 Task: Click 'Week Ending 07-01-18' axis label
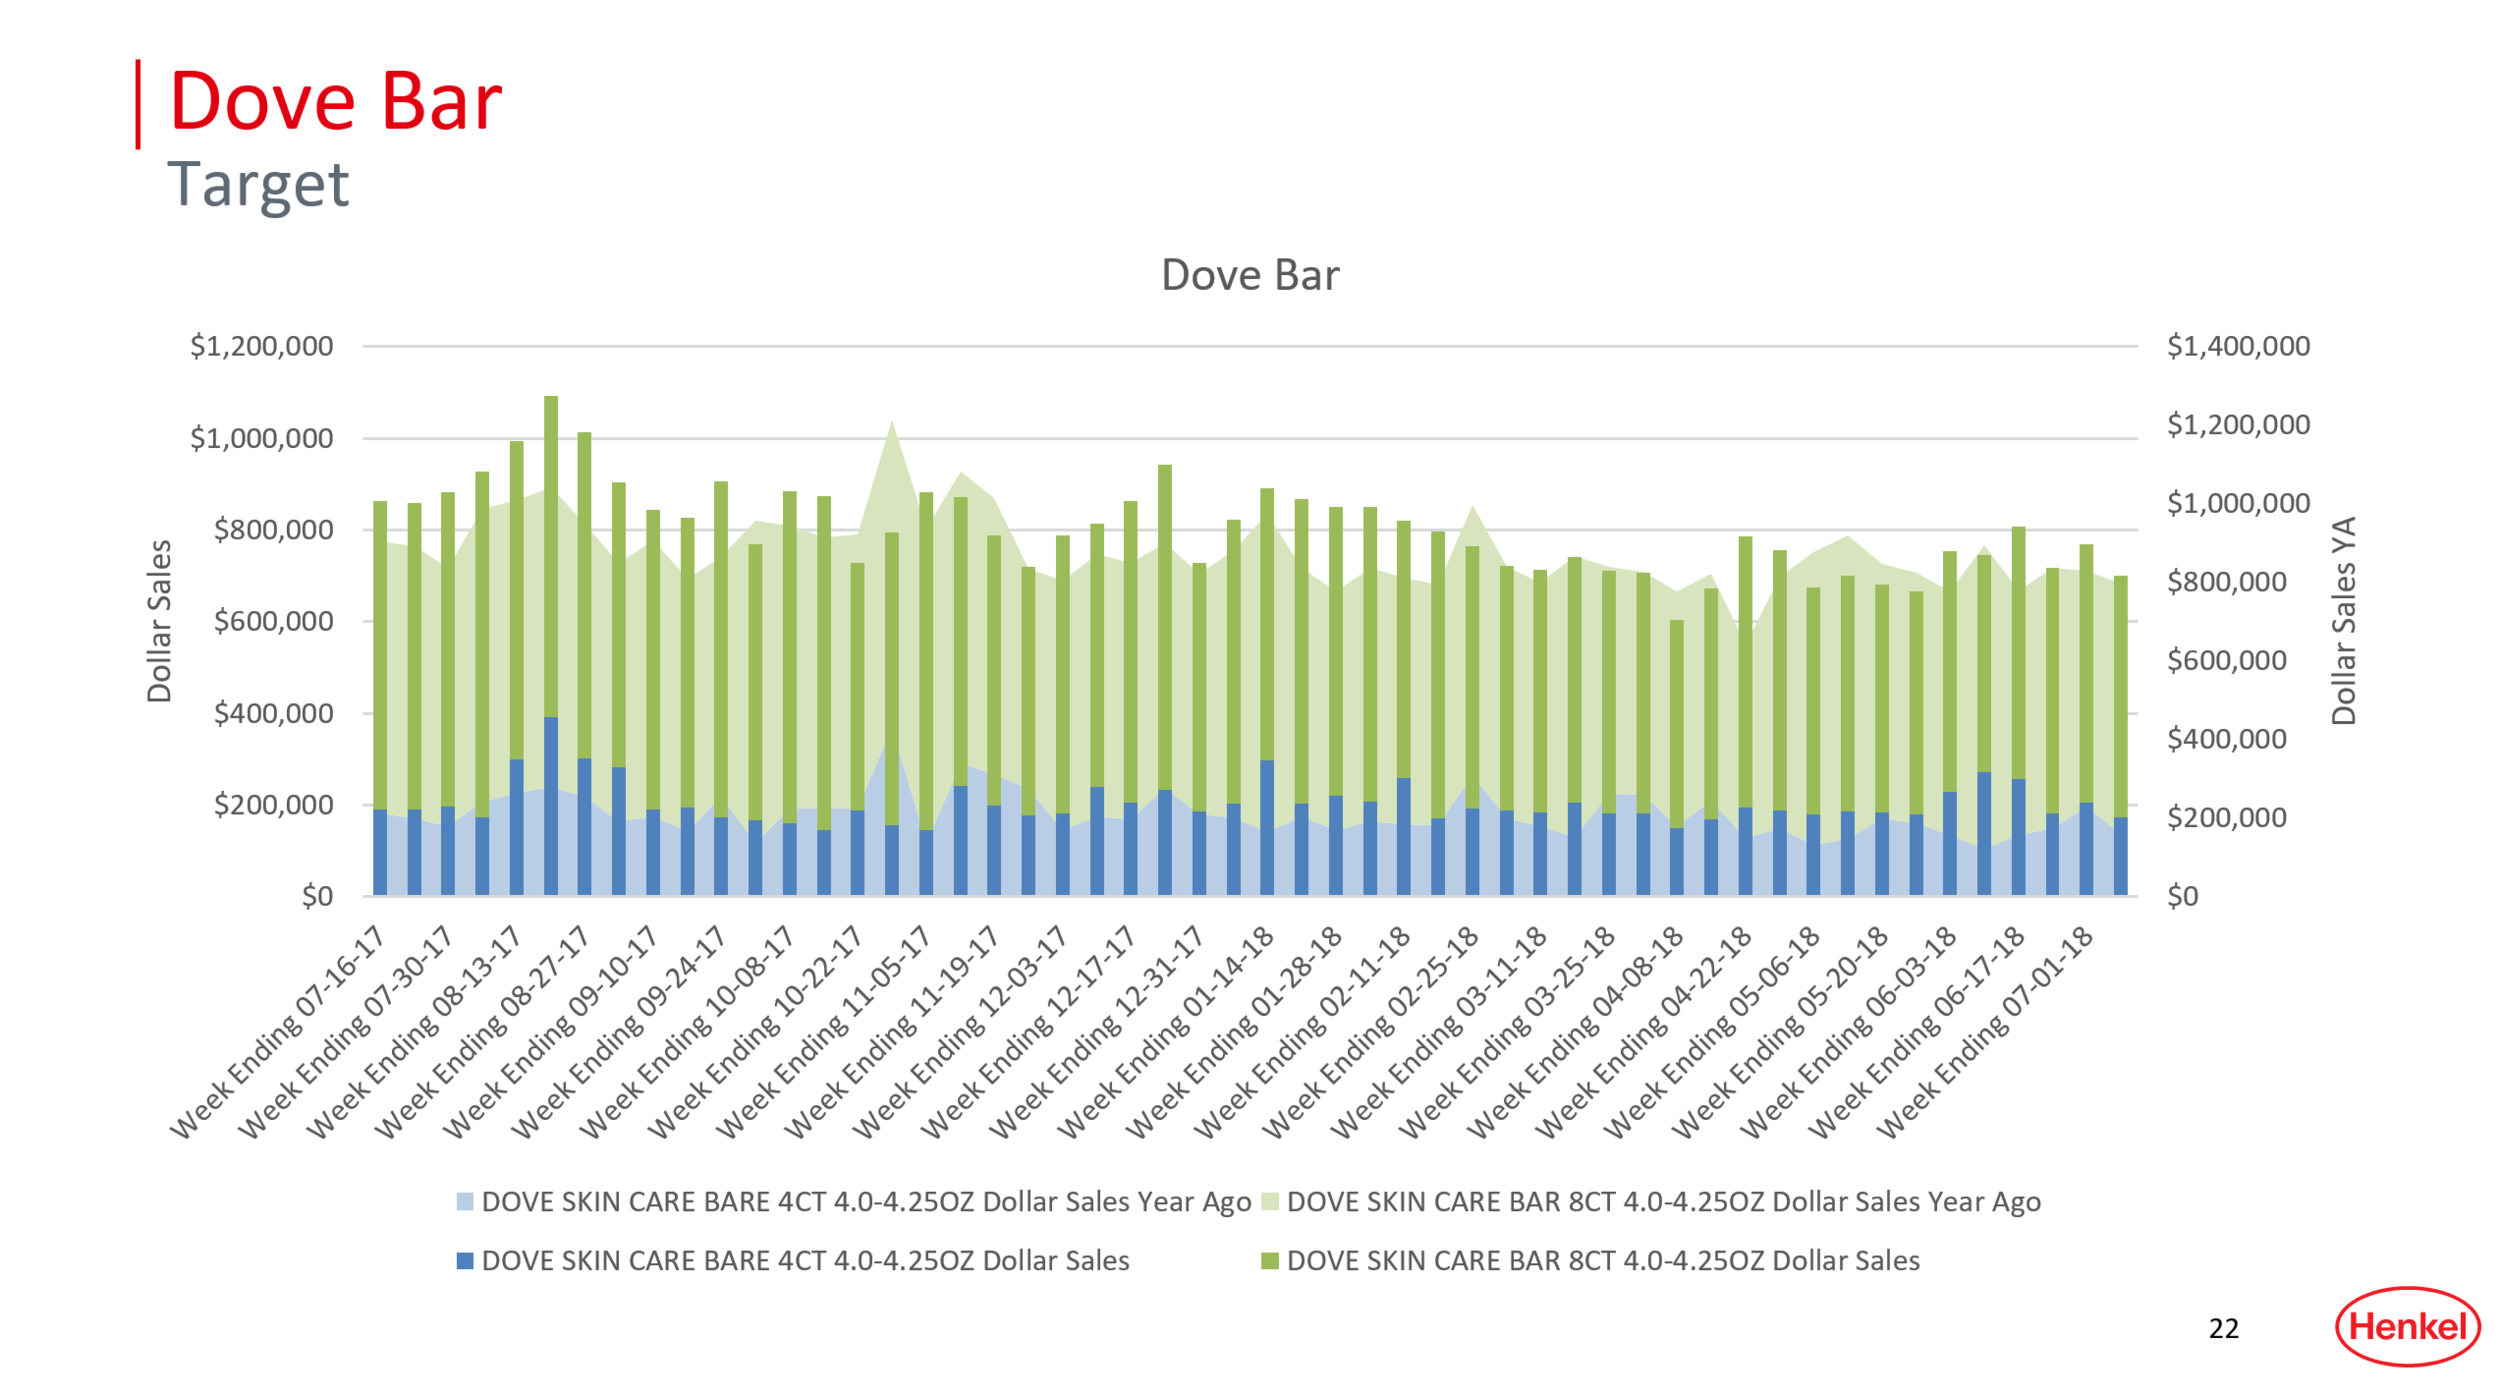(x=1985, y=1032)
